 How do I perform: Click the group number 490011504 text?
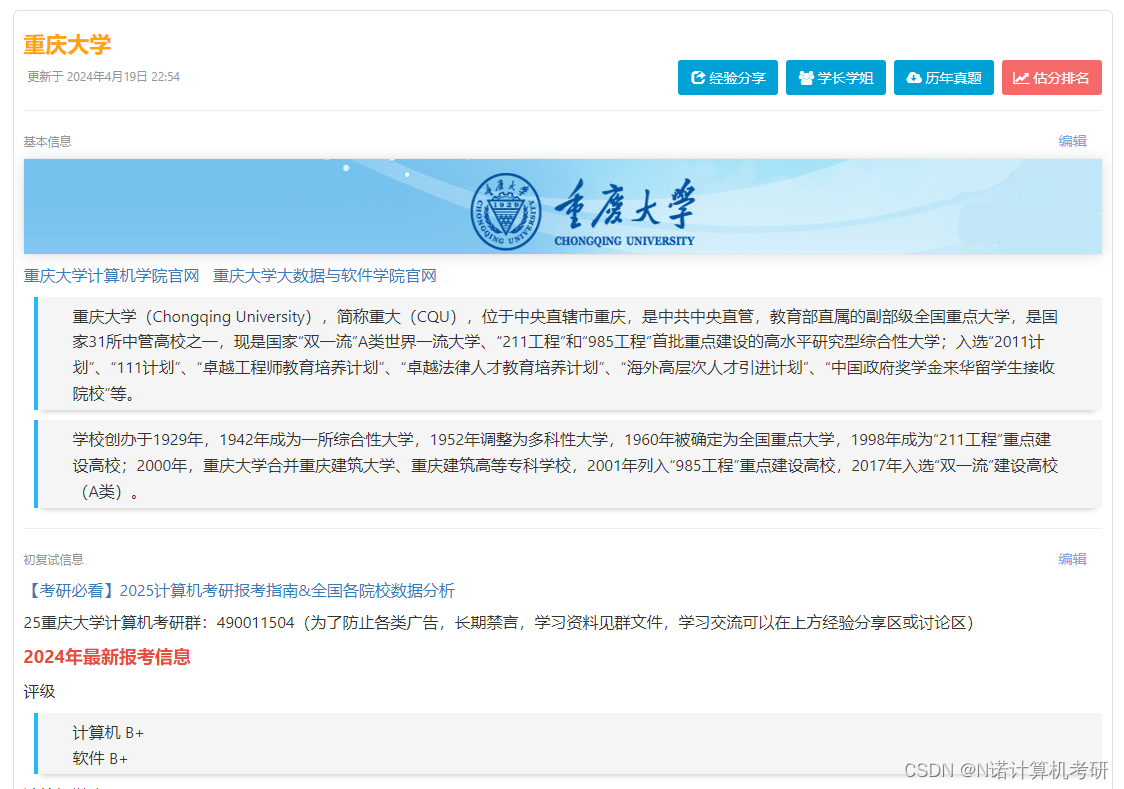pos(255,623)
